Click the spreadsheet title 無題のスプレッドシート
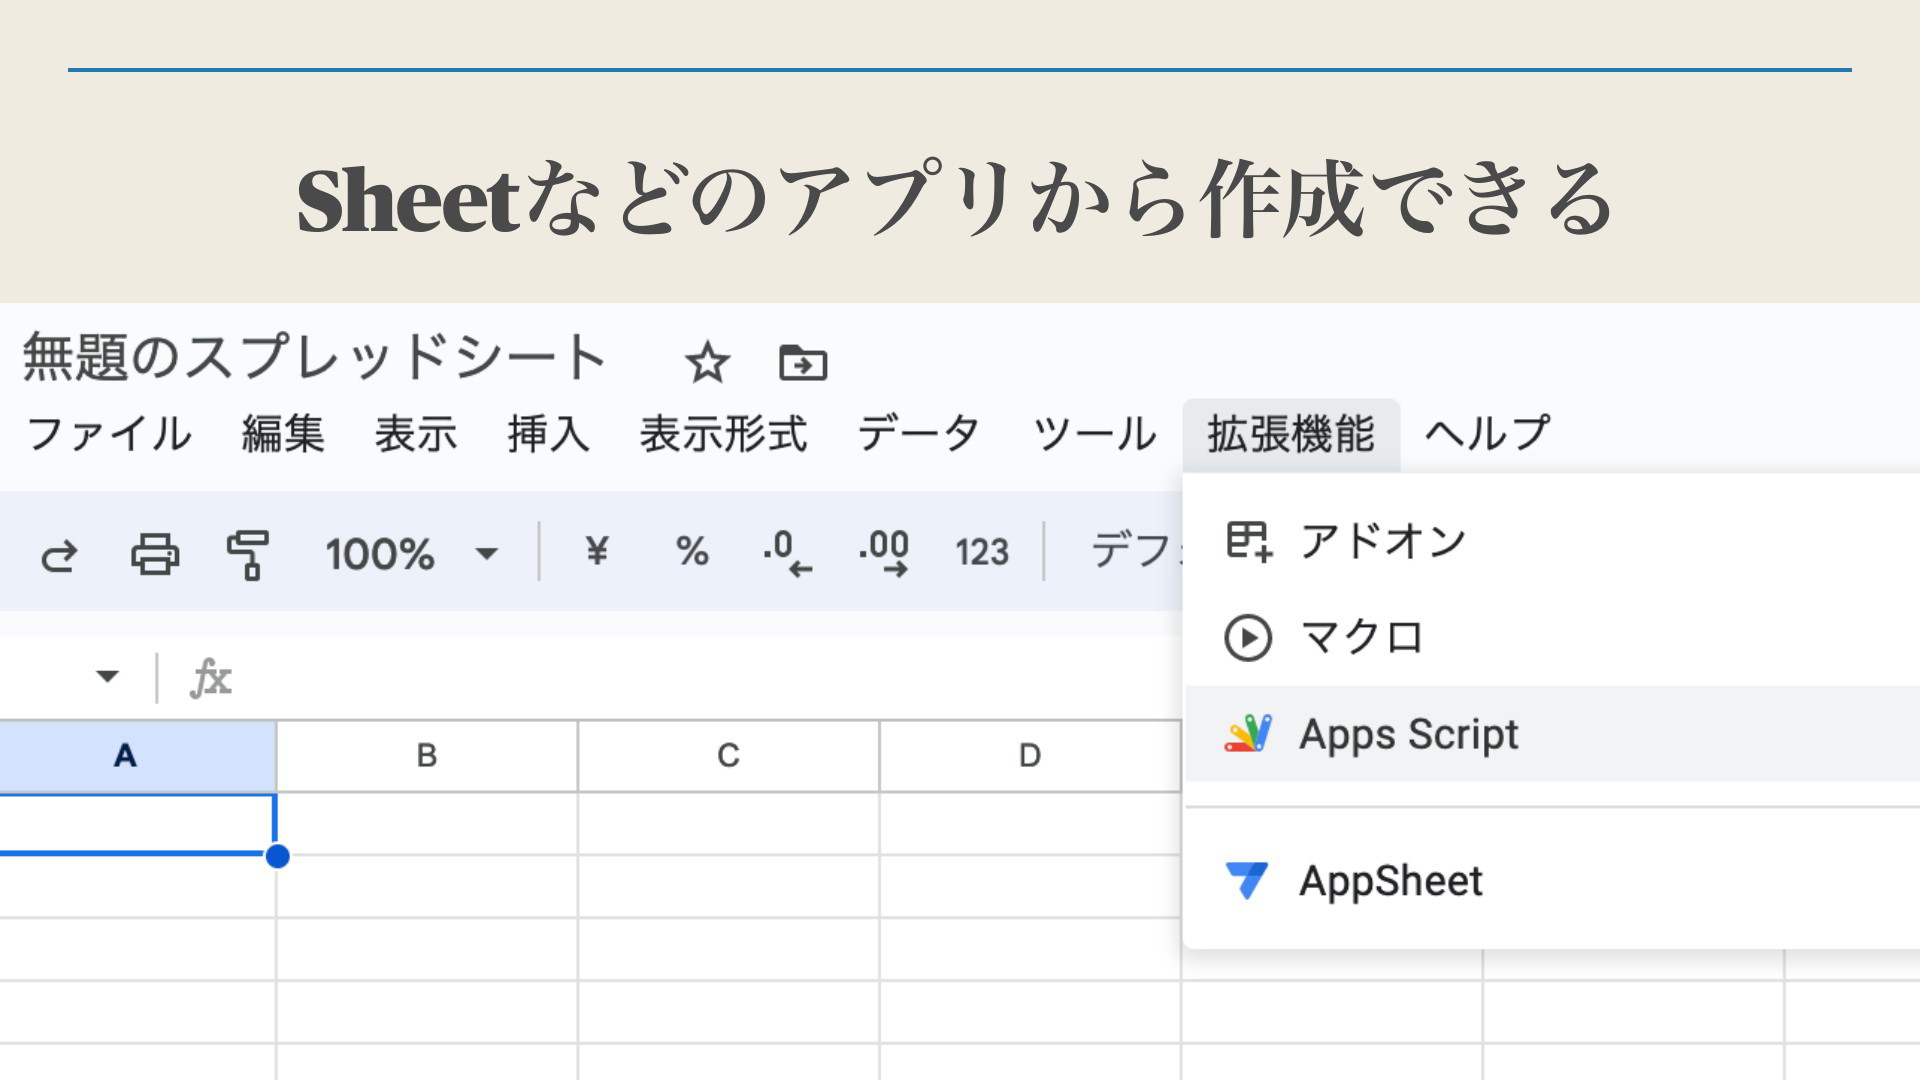 [314, 357]
